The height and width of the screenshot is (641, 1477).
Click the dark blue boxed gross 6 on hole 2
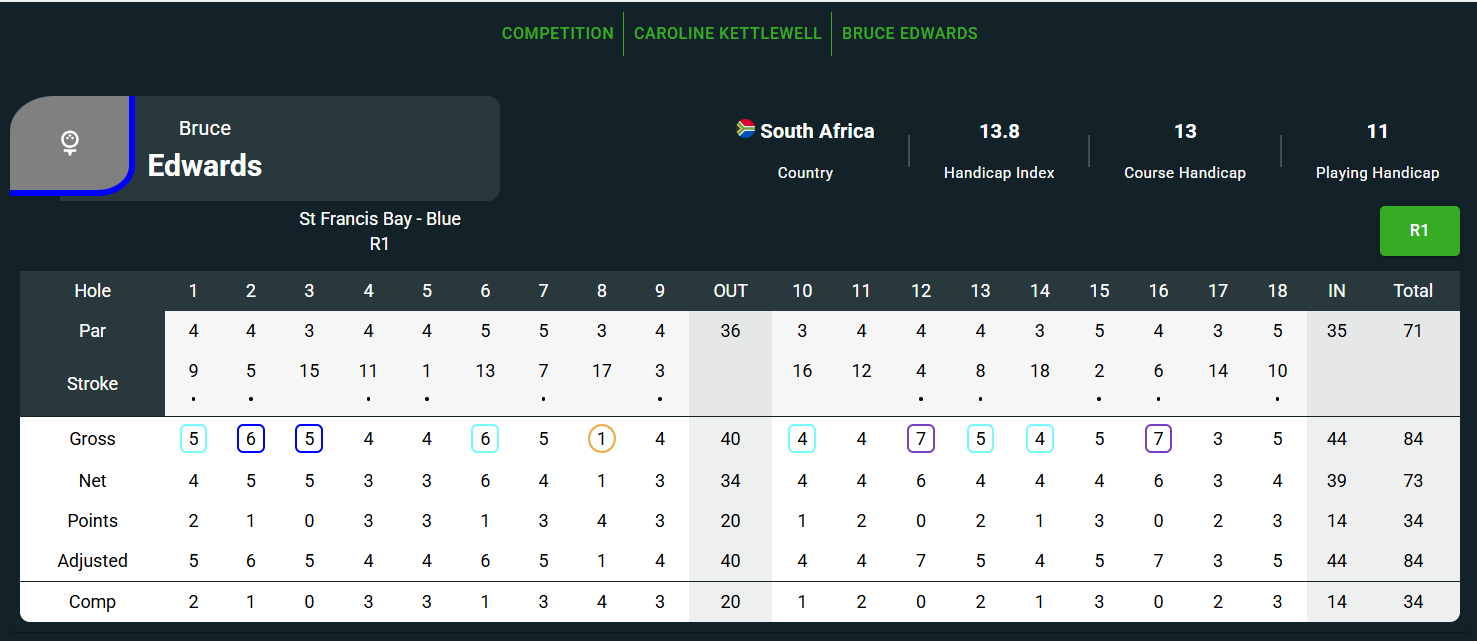coord(251,439)
